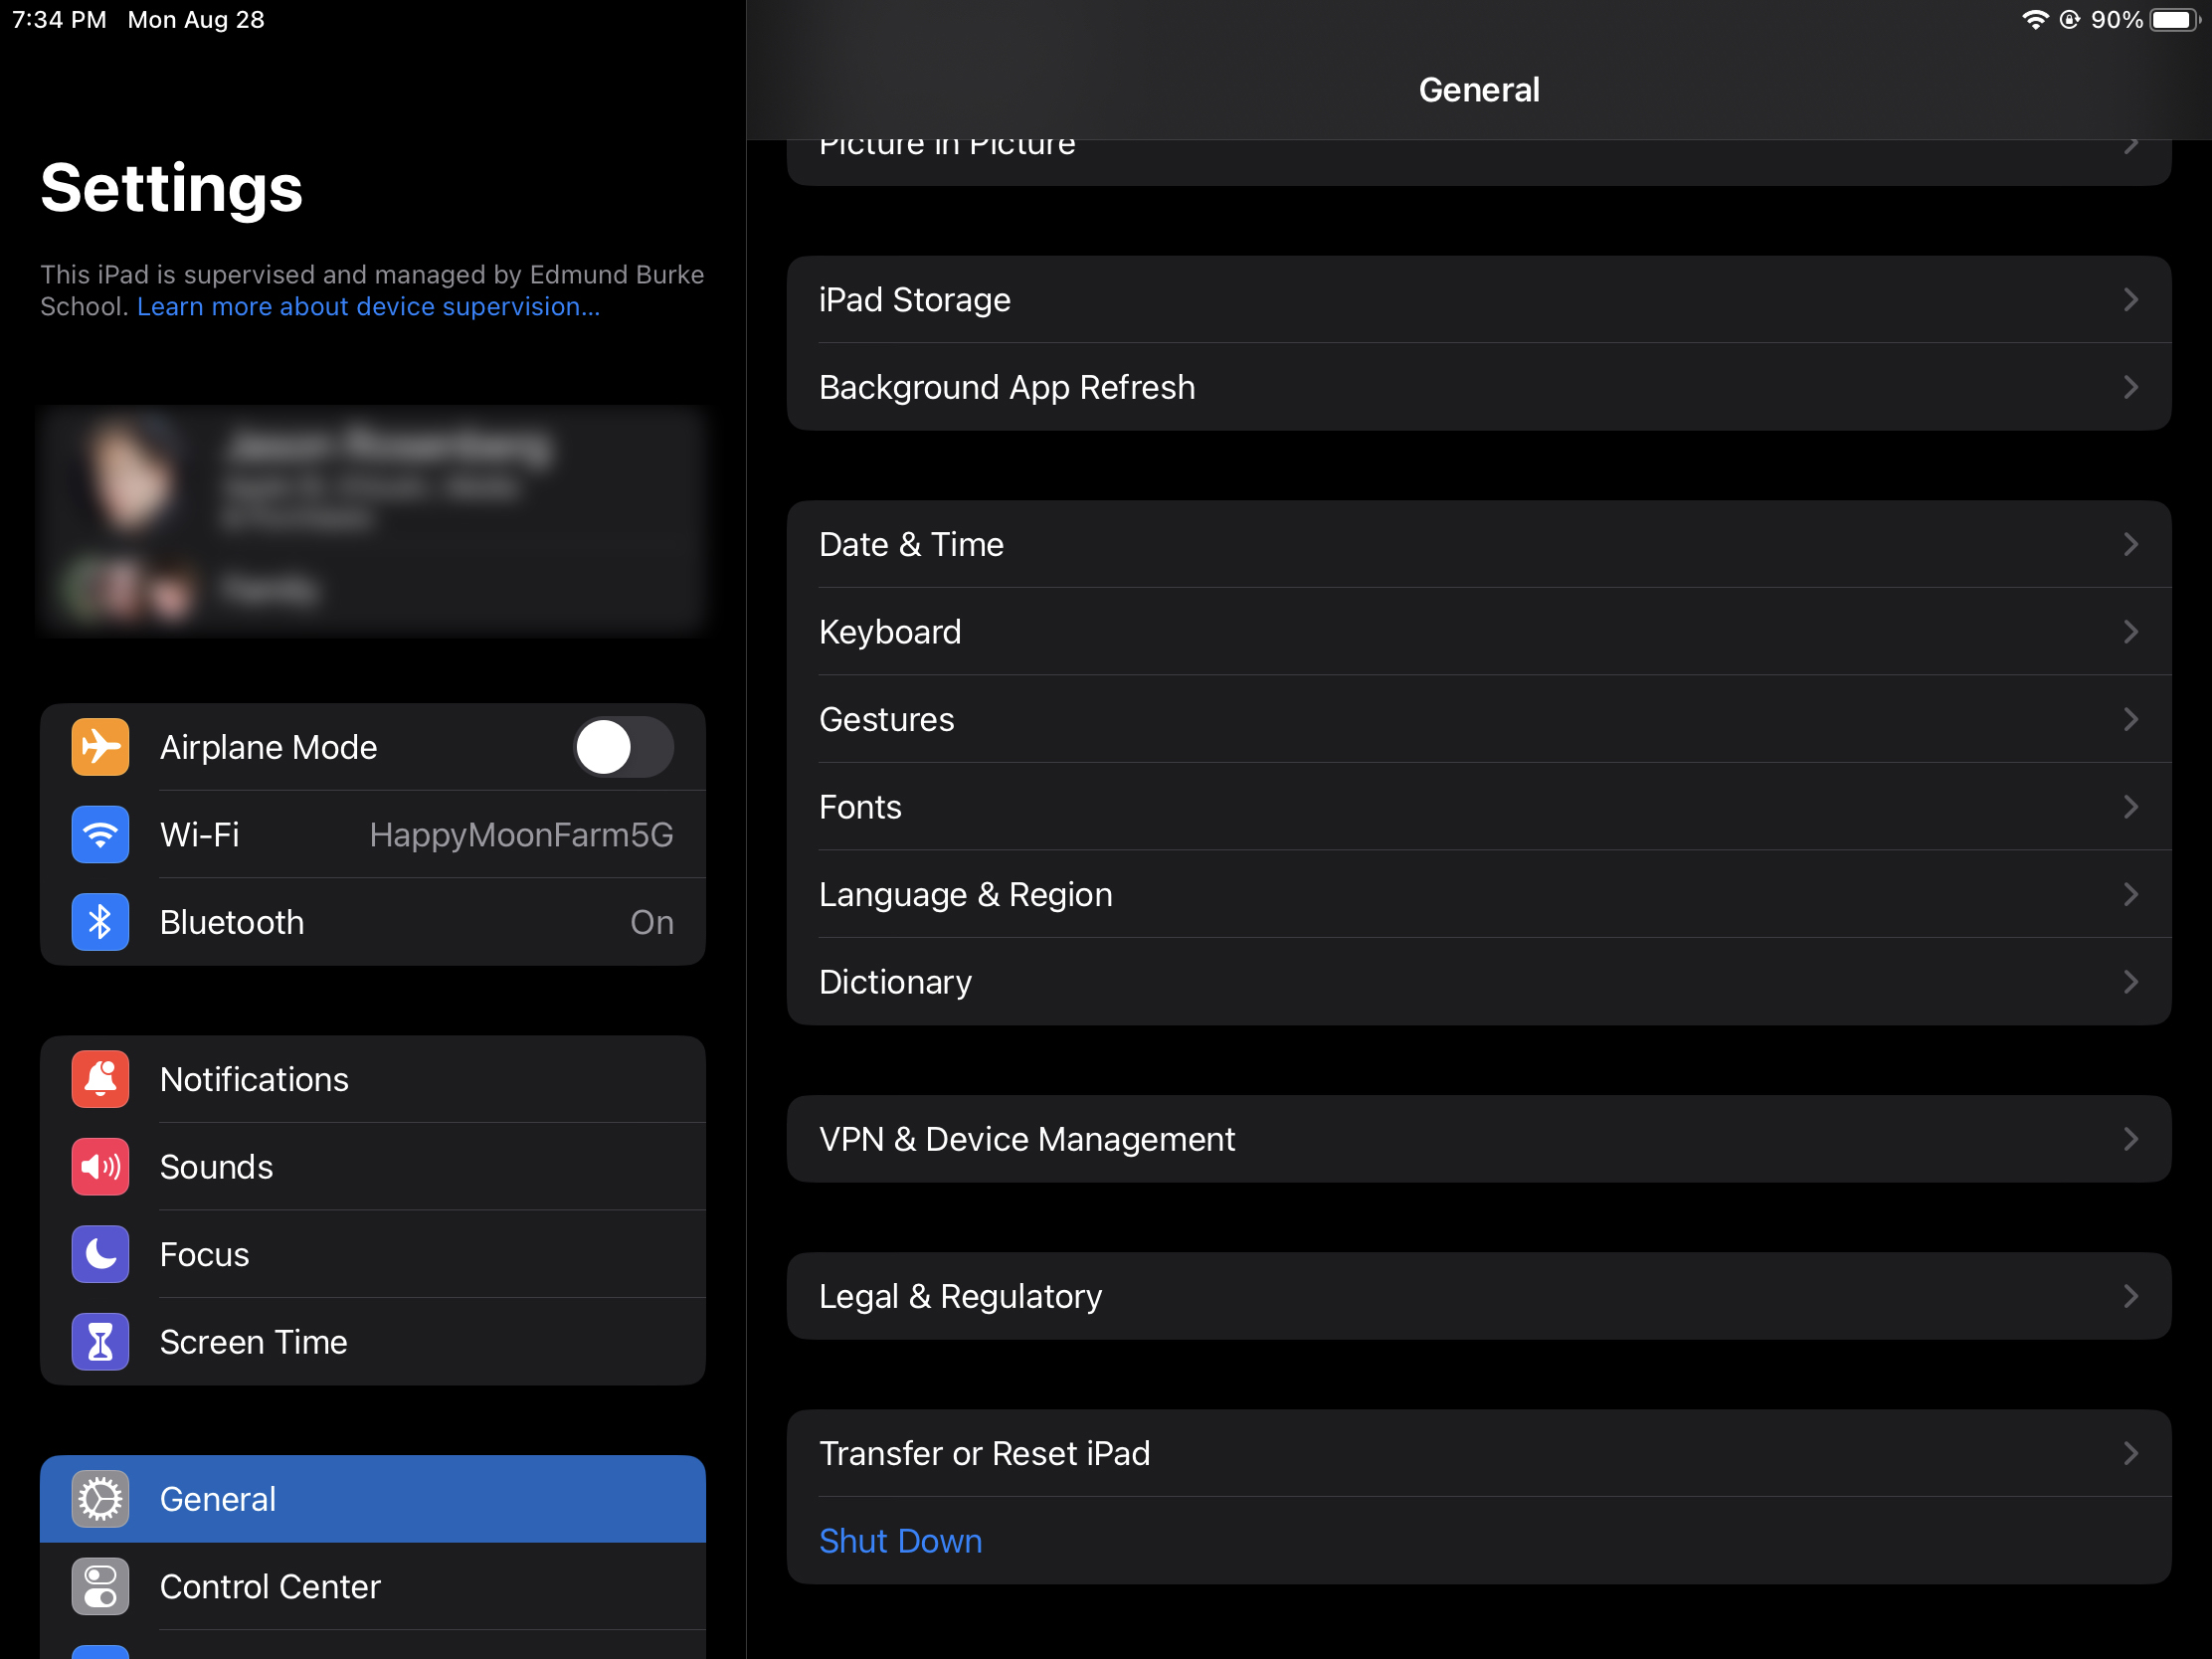This screenshot has width=2212, height=1659.
Task: Select Sounds in the sidebar
Action: coord(373,1166)
